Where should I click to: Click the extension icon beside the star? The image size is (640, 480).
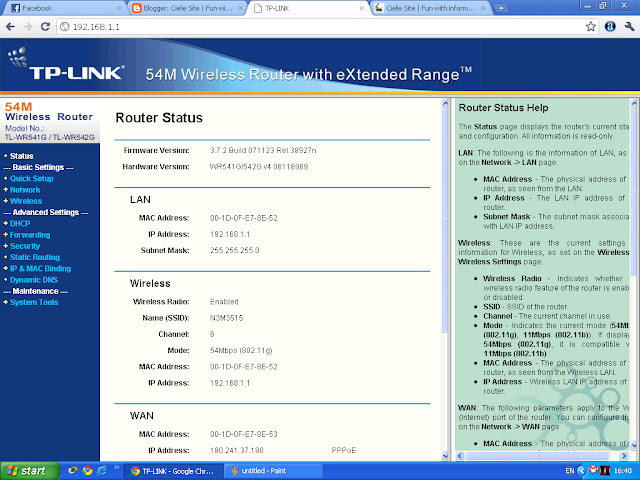(610, 27)
